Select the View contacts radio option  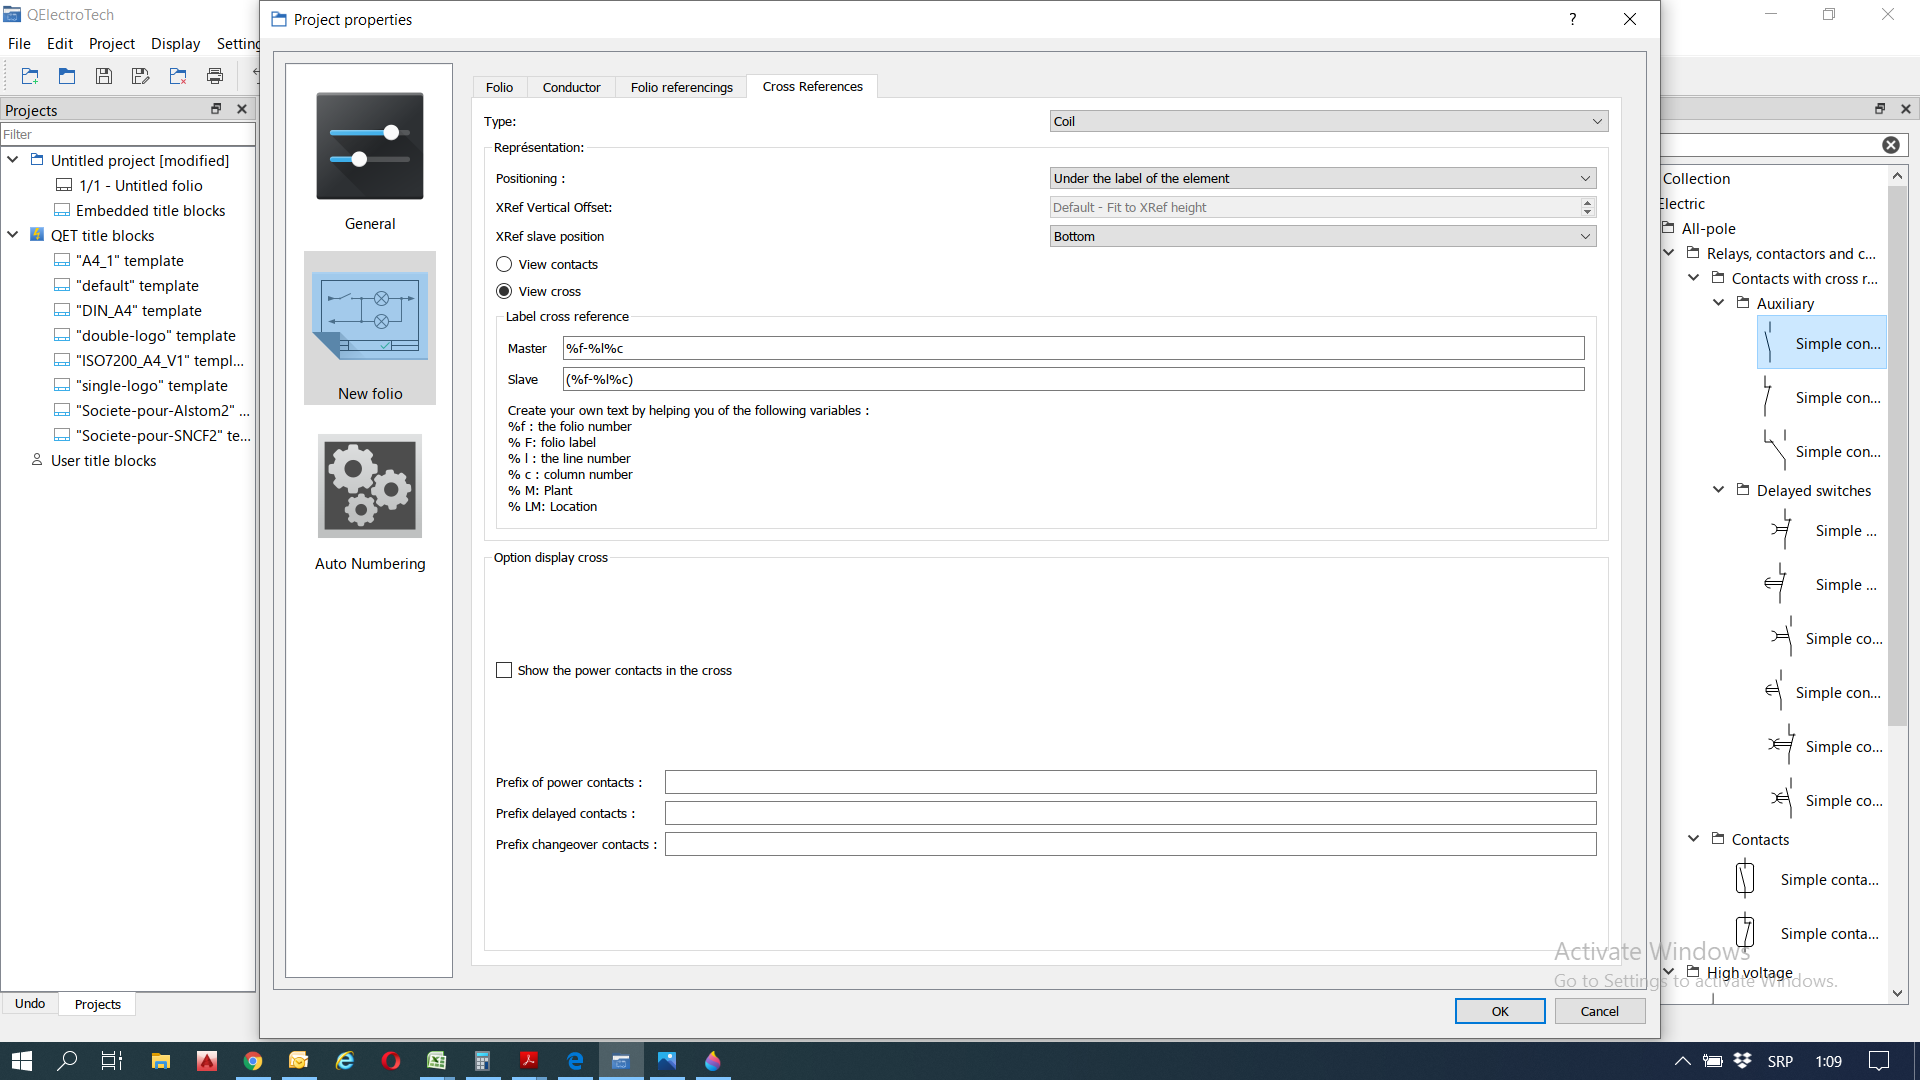click(504, 264)
